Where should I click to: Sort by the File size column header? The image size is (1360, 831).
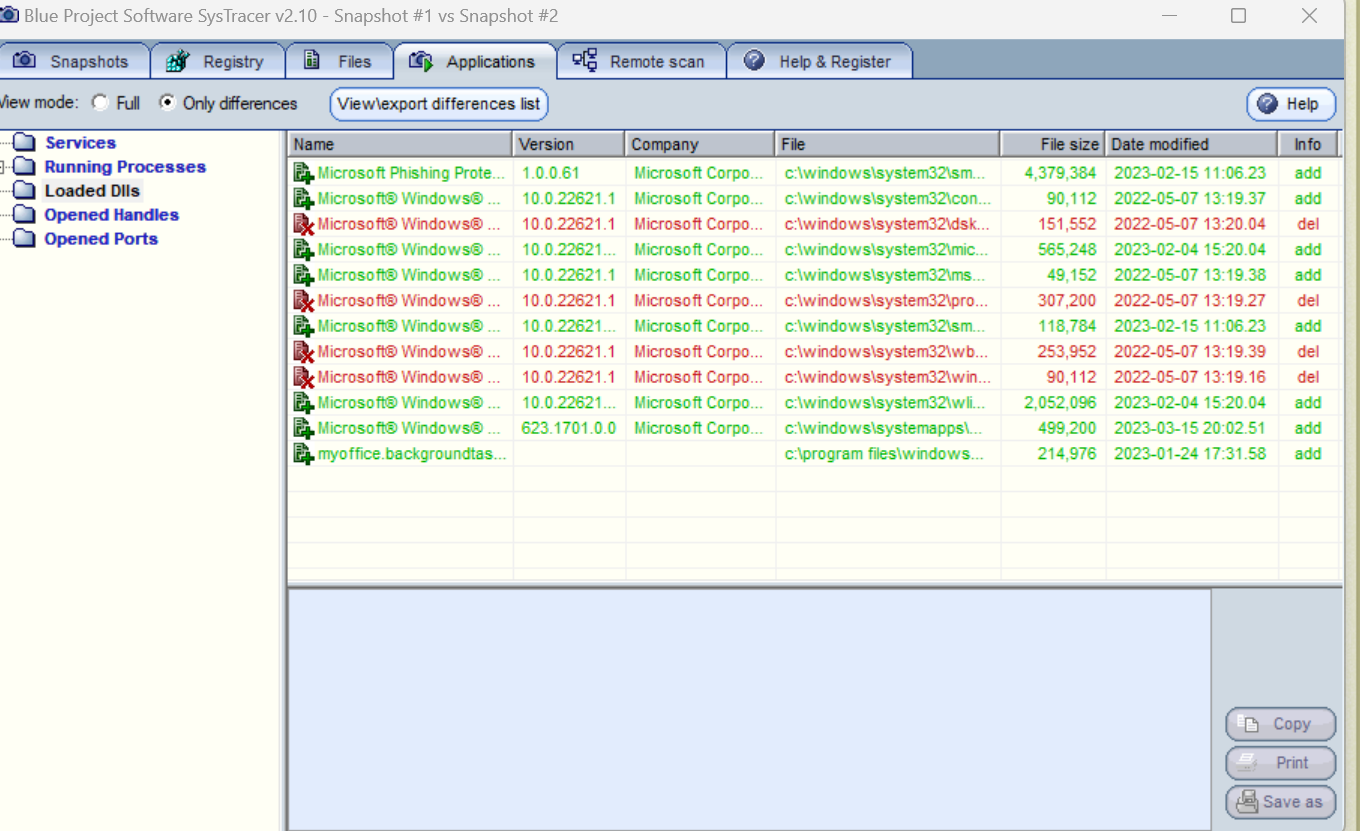pos(1053,144)
